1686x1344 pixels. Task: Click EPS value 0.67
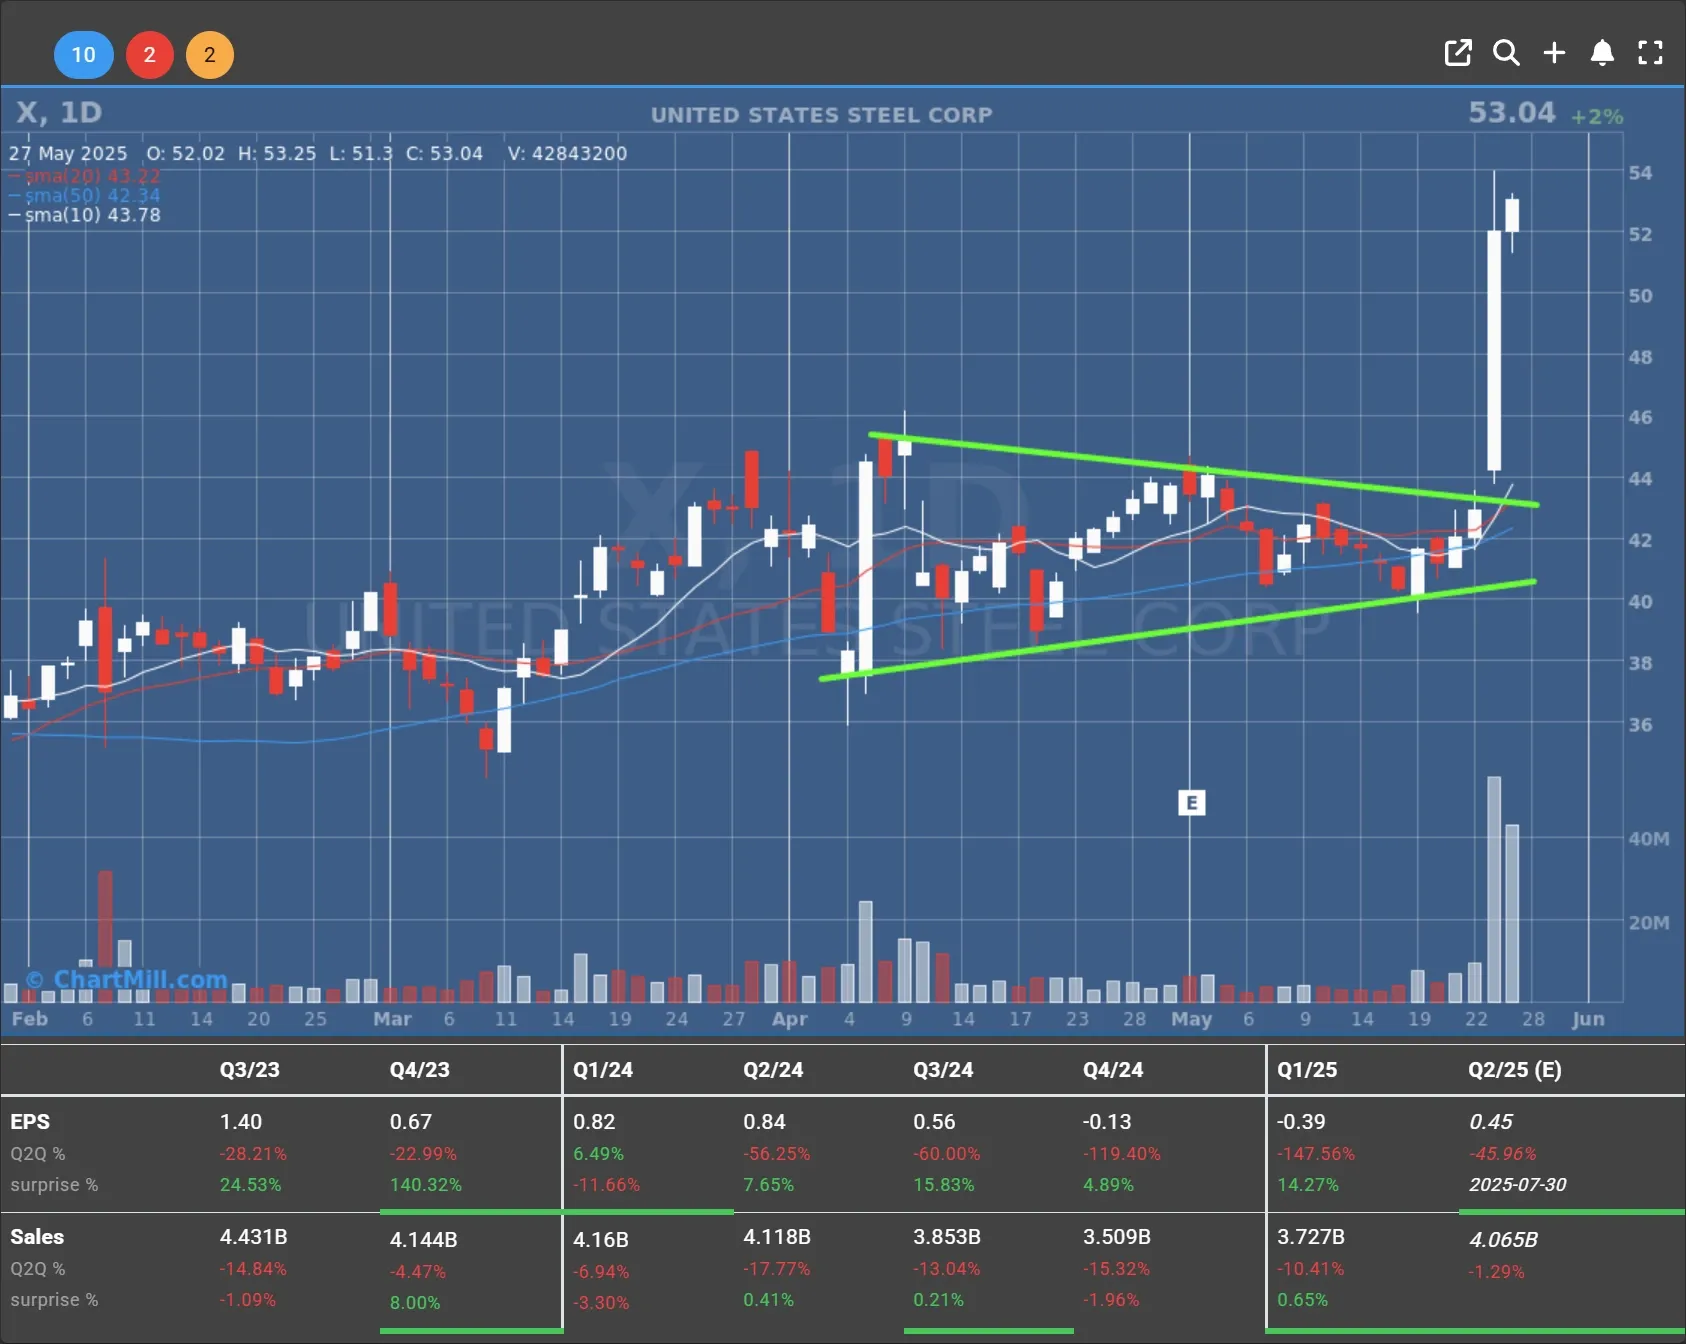tap(411, 1122)
